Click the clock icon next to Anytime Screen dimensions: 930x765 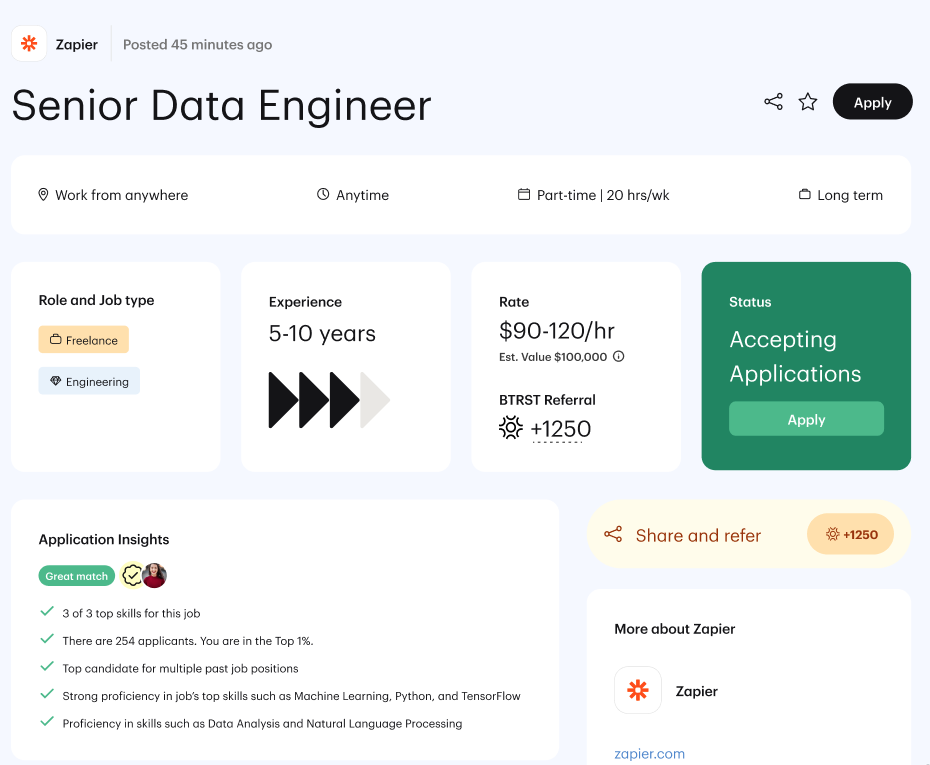(x=323, y=194)
